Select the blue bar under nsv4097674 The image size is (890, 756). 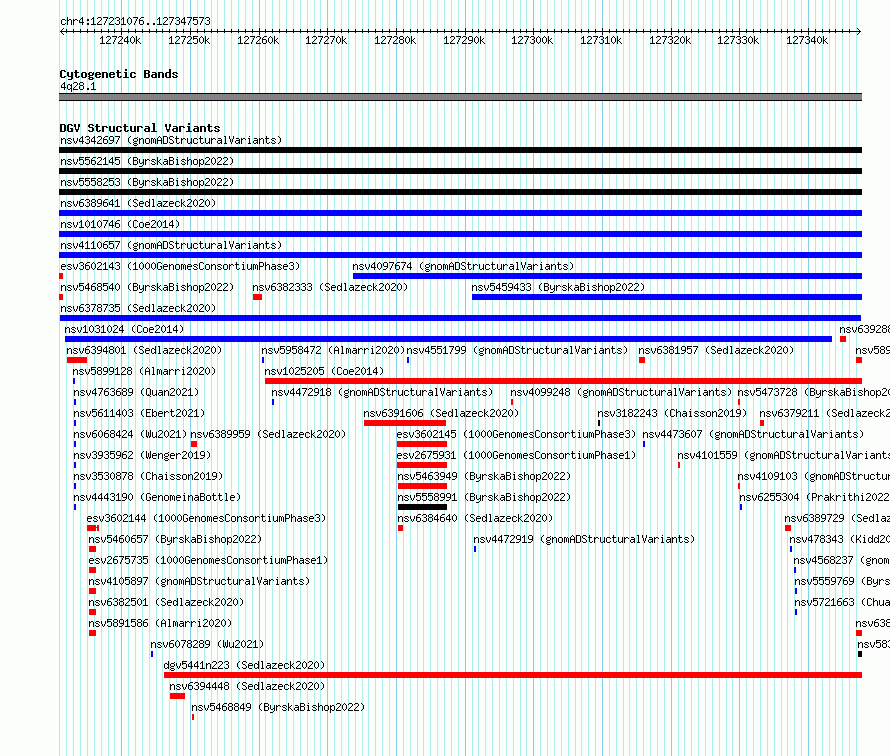coord(607,276)
